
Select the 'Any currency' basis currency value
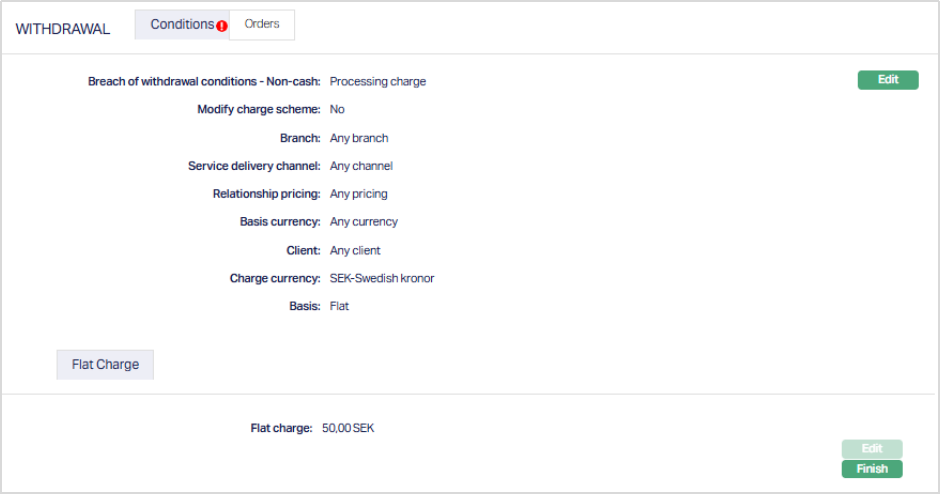pos(364,222)
